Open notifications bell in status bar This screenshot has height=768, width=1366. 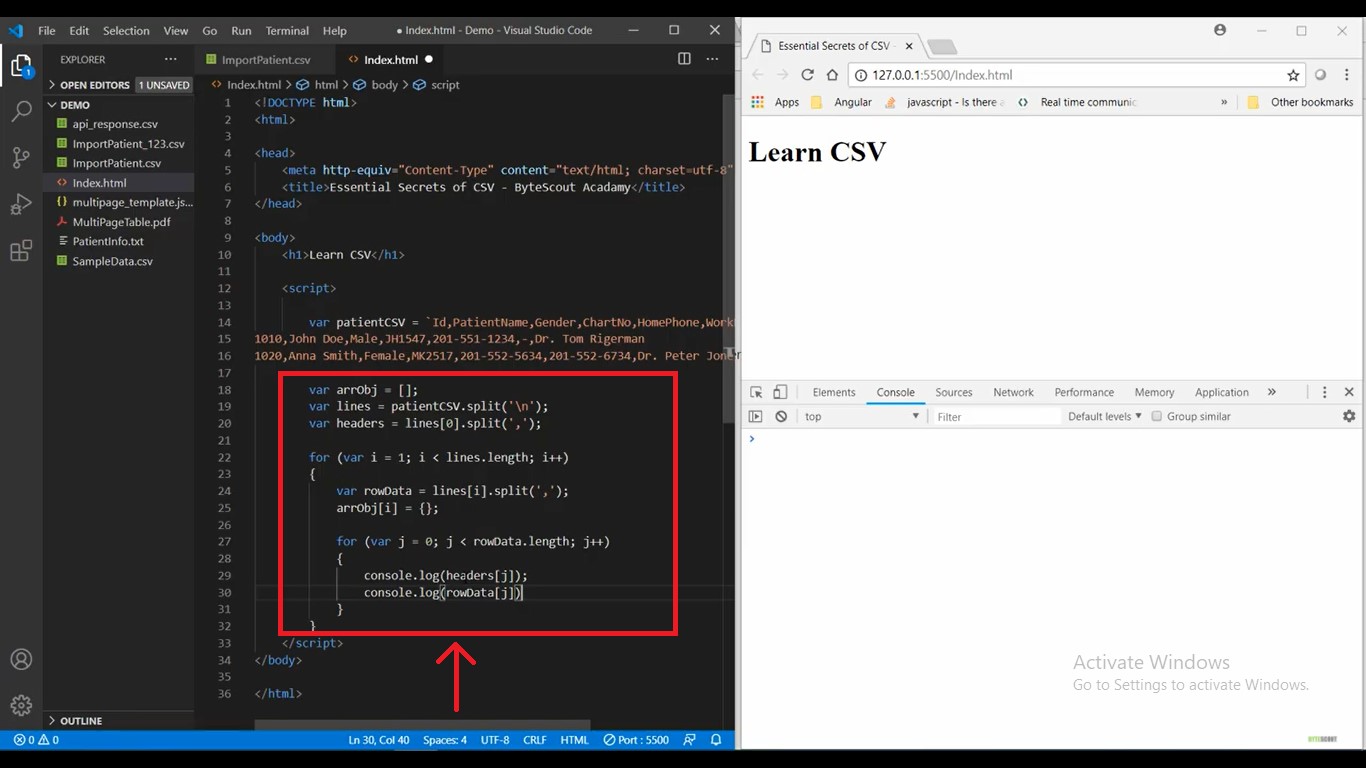pos(716,740)
